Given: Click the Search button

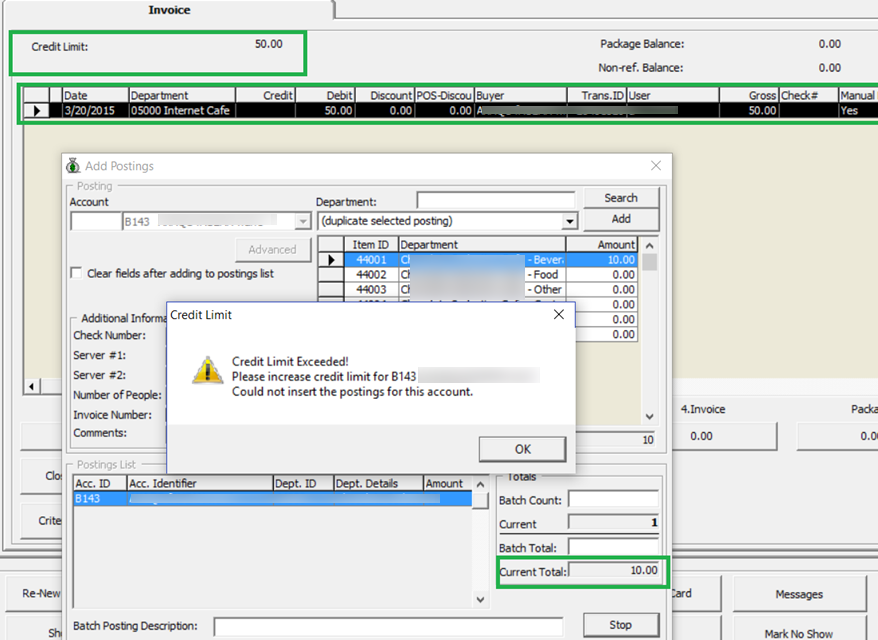Looking at the screenshot, I should [x=621, y=198].
